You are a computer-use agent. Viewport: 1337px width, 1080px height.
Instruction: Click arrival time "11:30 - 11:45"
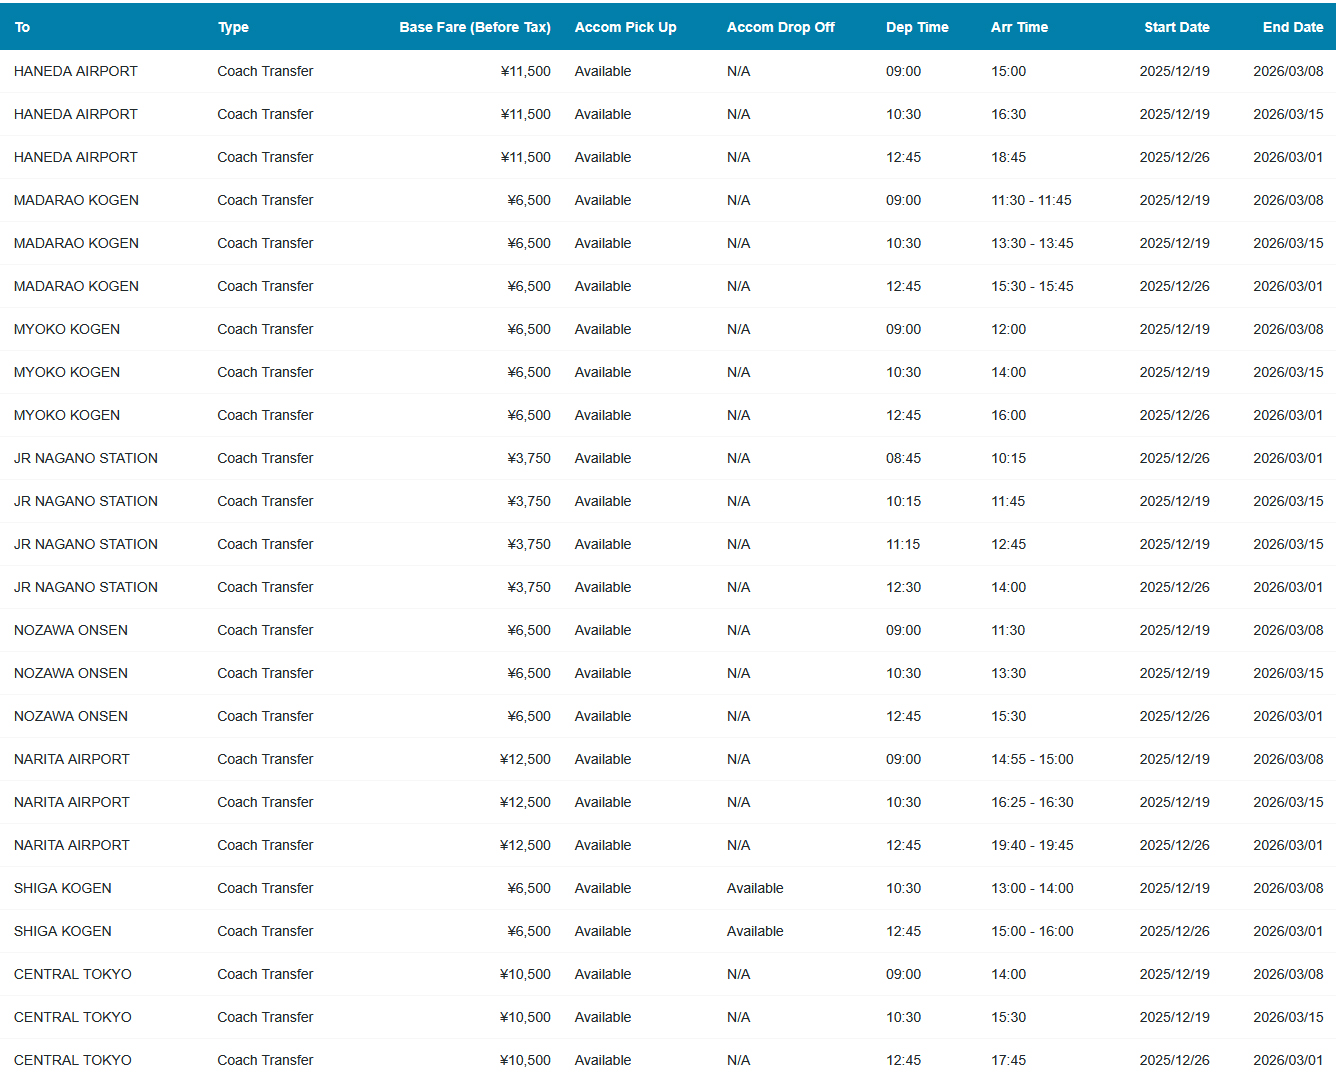(1031, 200)
